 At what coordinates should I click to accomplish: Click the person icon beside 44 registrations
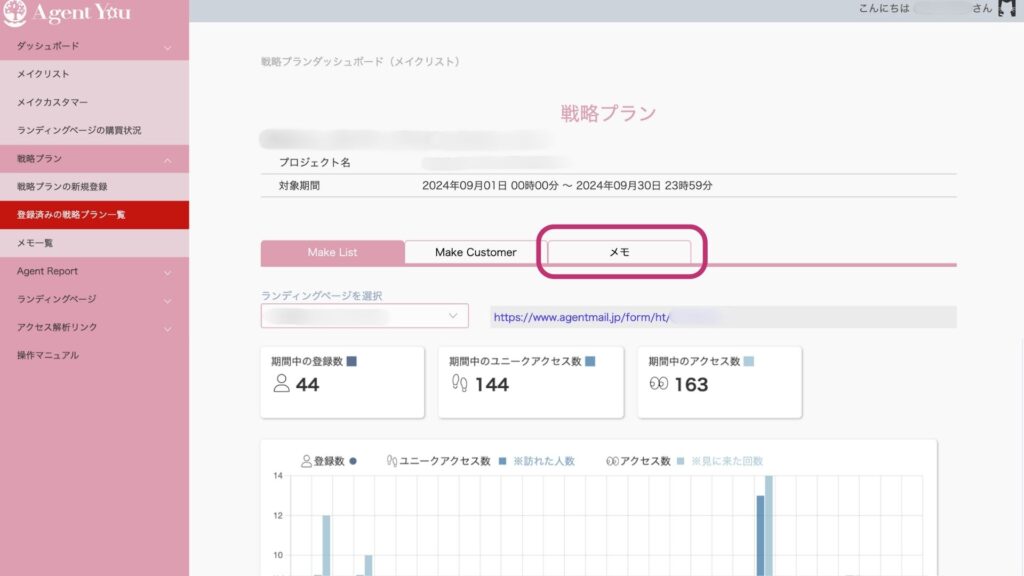click(281, 384)
